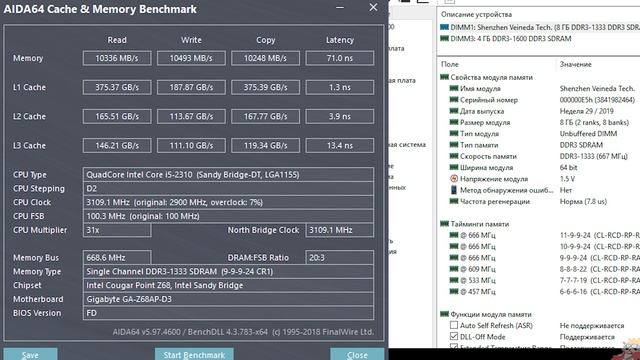The width and height of the screenshot is (640, 360).
Task: Click the icon of the 11-9-9-24 timing row
Action: (x=454, y=235)
